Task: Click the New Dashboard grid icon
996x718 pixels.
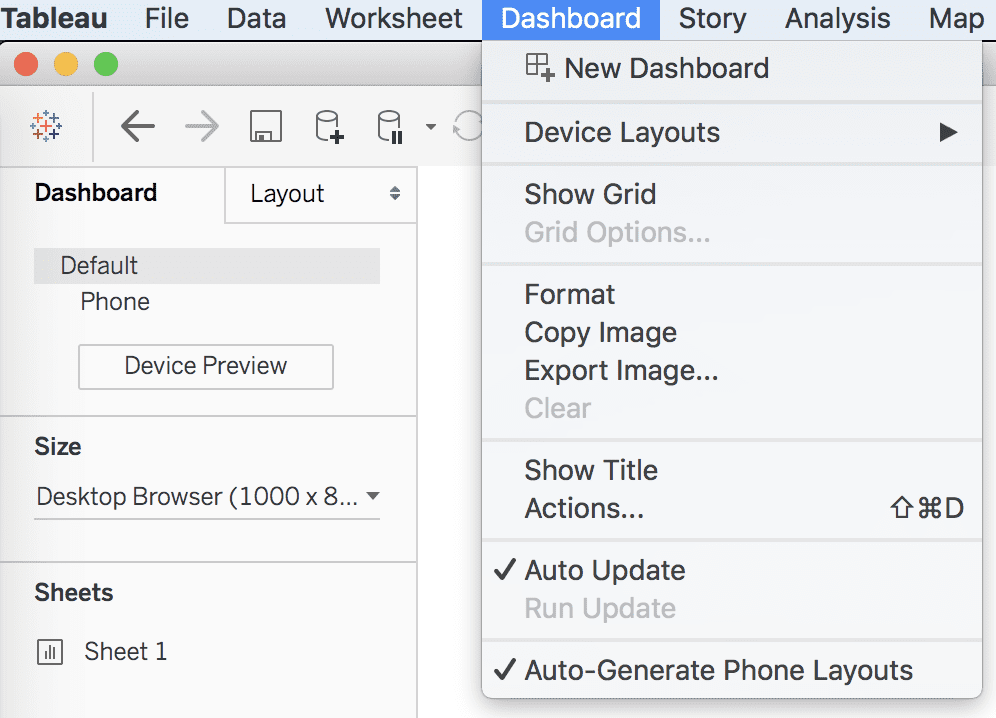Action: click(540, 68)
